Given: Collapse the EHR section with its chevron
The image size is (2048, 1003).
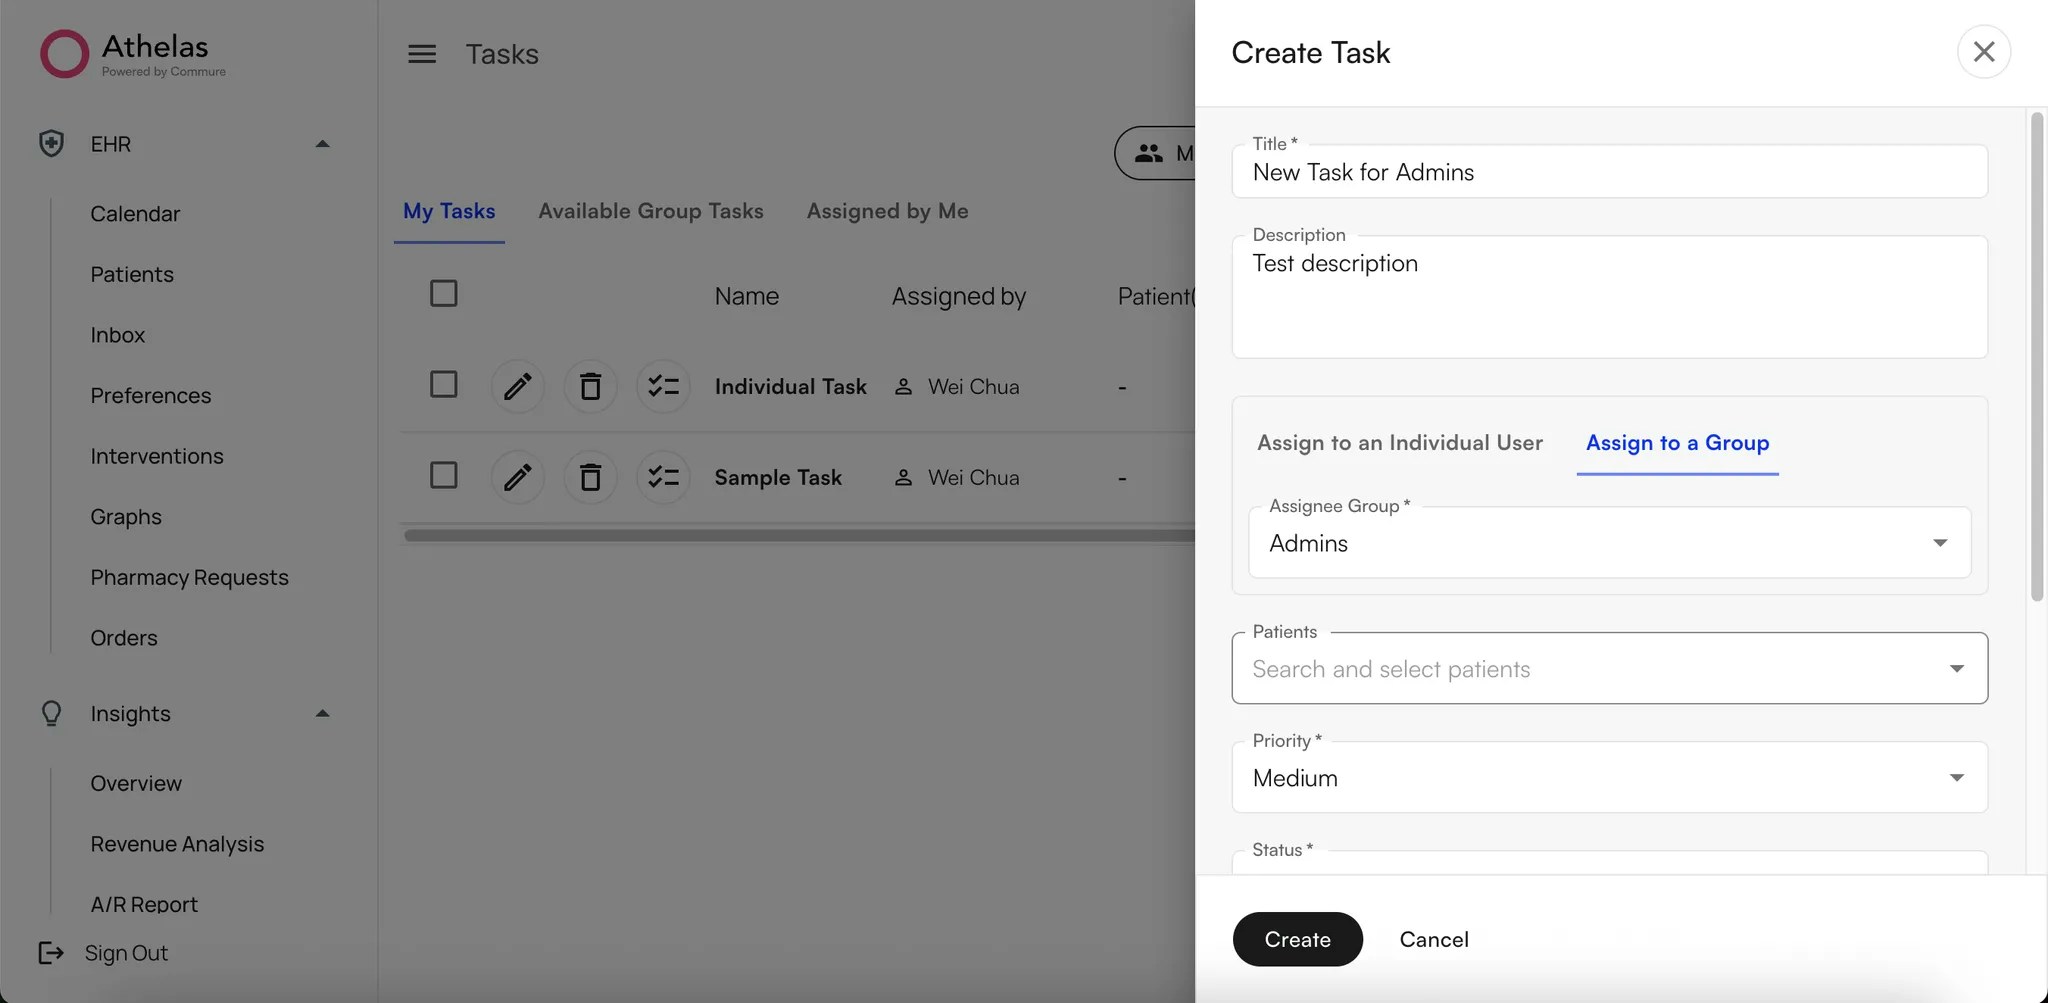Looking at the screenshot, I should pos(321,143).
